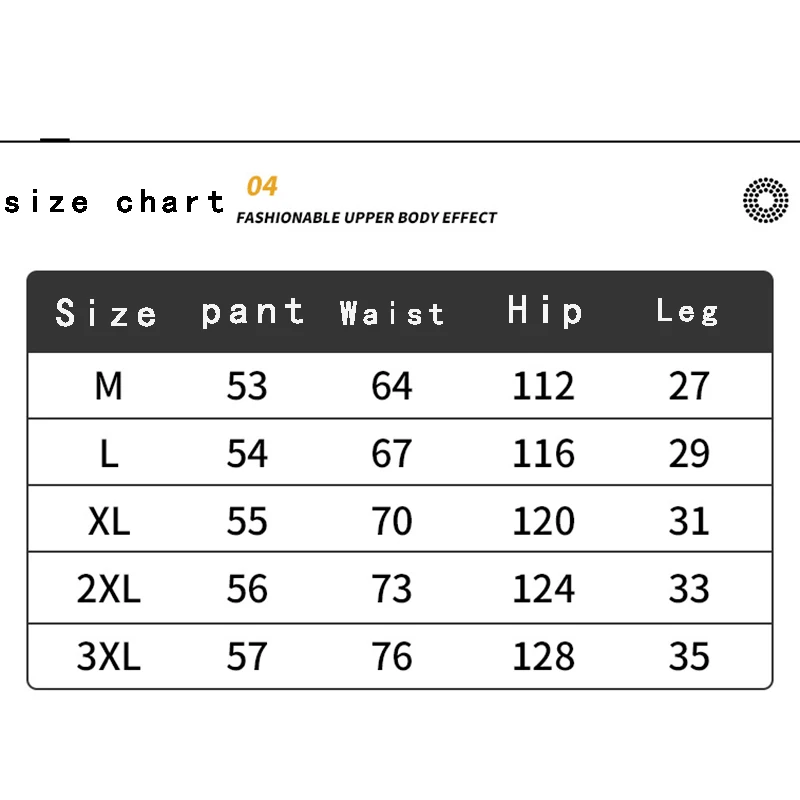
Task: Click the dotted circle icon
Action: [x=765, y=200]
